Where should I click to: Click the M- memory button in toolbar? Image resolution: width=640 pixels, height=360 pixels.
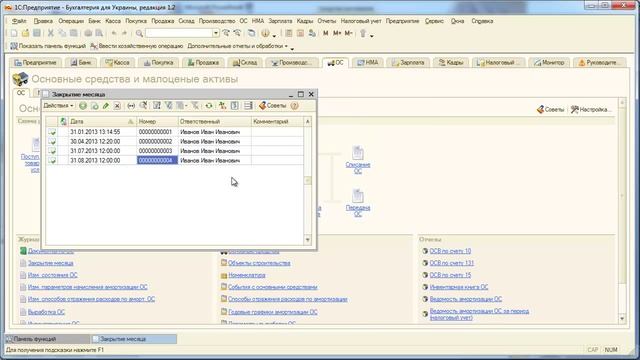pyautogui.click(x=348, y=33)
